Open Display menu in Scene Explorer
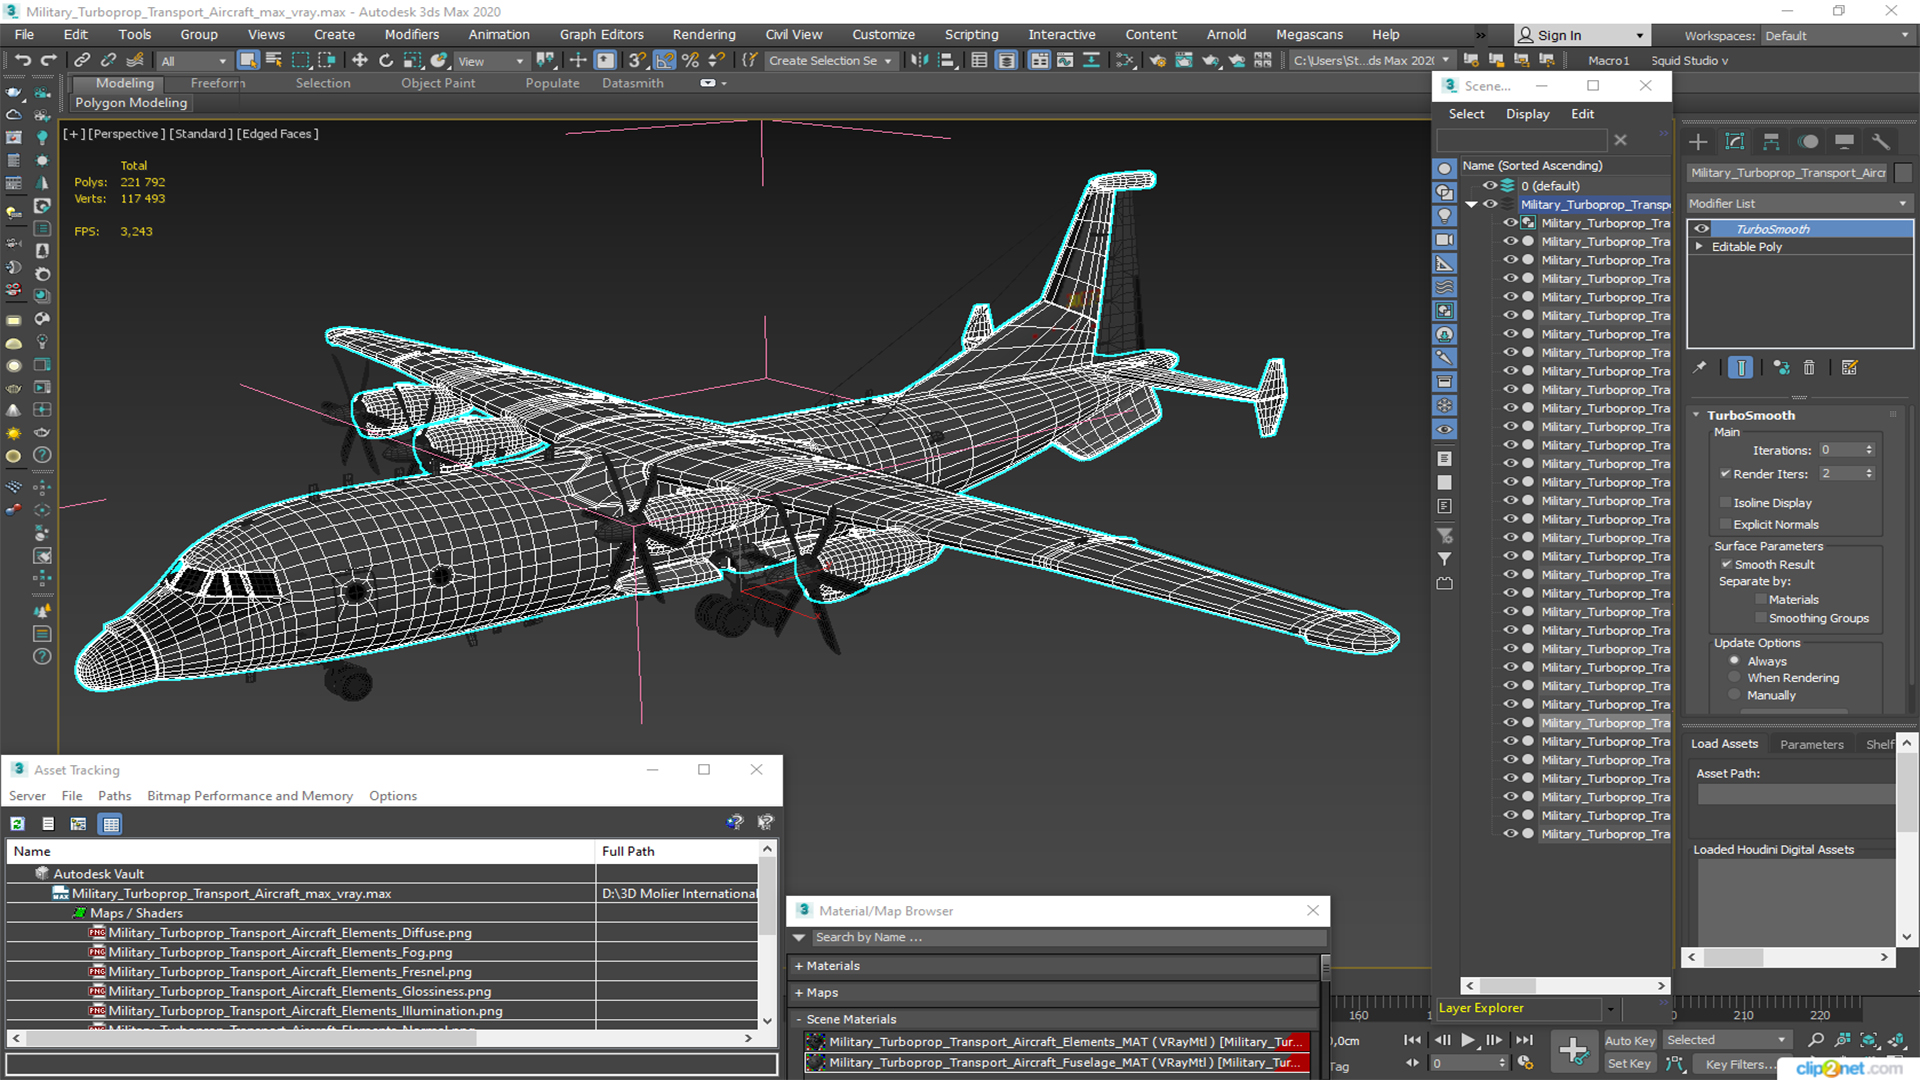 pos(1527,114)
